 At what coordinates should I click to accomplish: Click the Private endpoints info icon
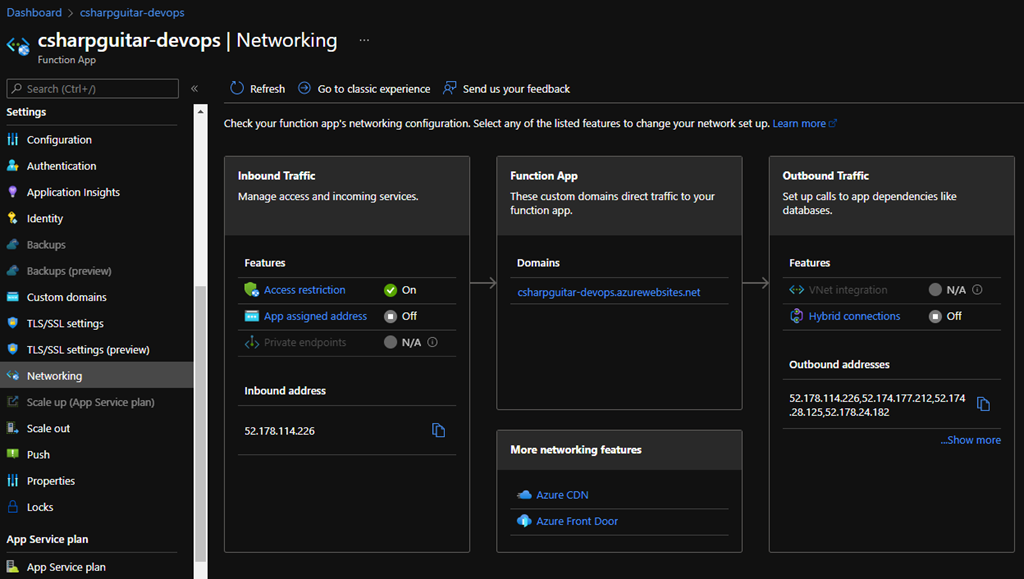[x=432, y=342]
